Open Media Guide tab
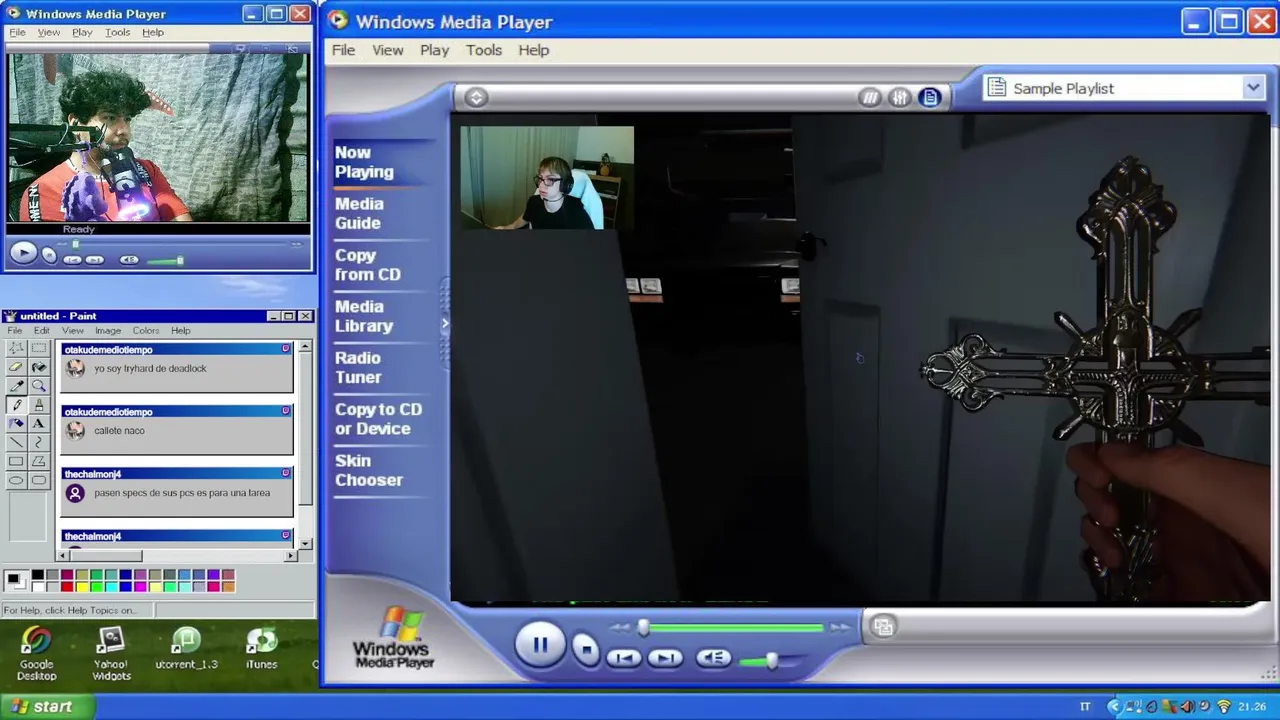 (x=359, y=213)
